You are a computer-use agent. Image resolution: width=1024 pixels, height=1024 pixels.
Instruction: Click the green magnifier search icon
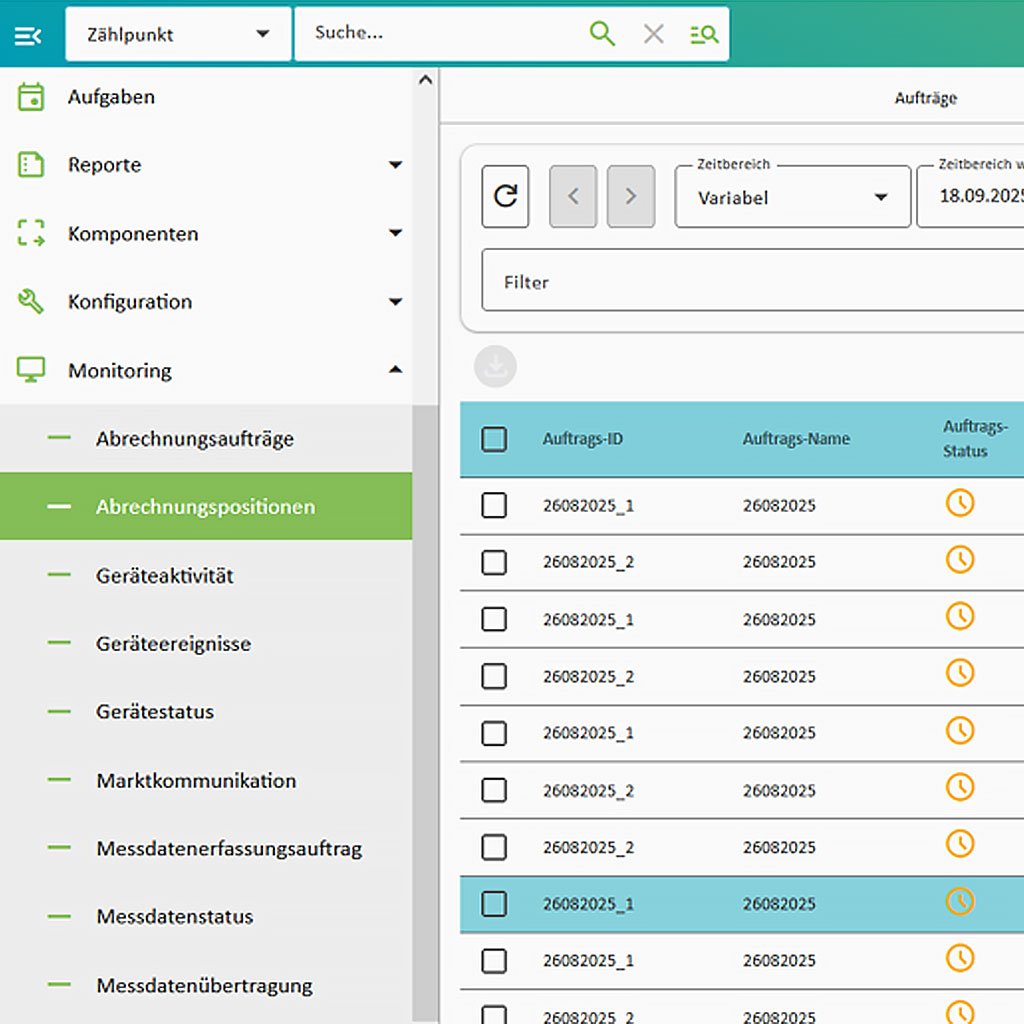coord(602,34)
